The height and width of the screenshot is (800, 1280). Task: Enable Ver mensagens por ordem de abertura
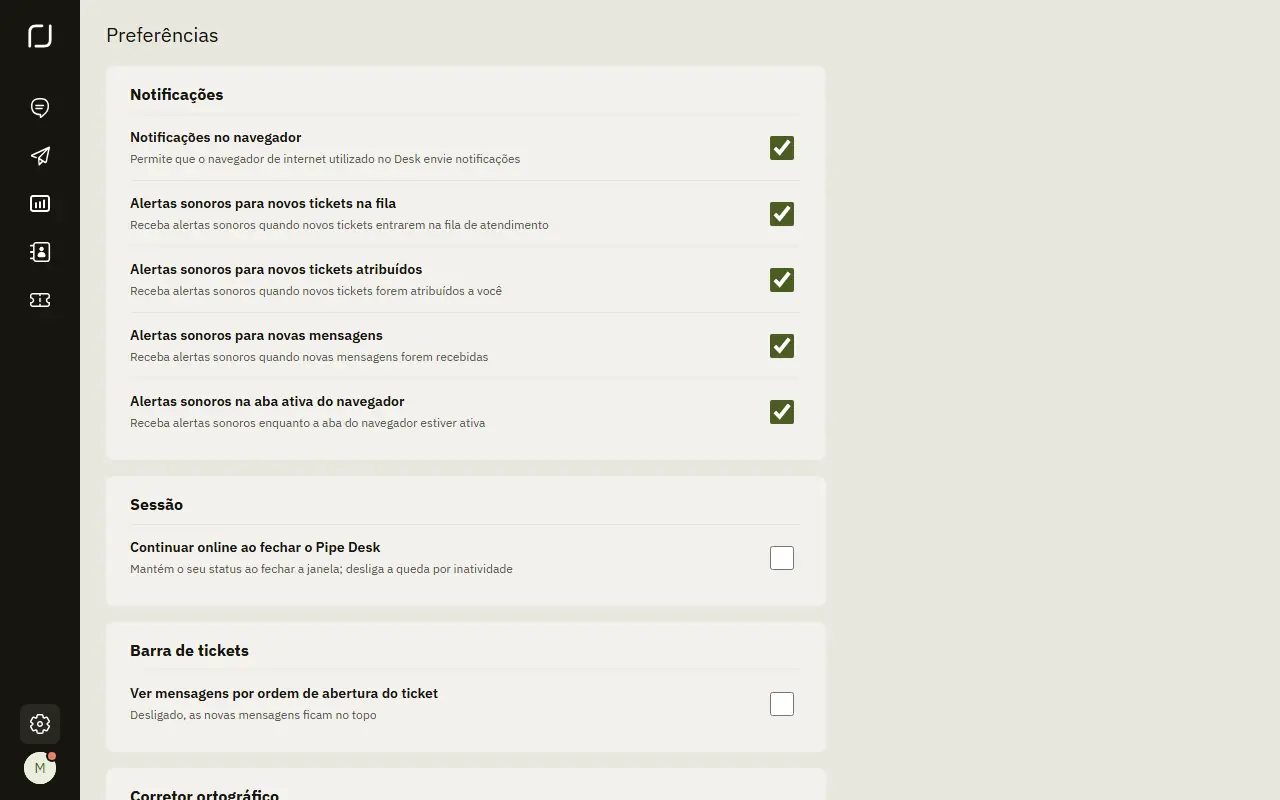[782, 704]
